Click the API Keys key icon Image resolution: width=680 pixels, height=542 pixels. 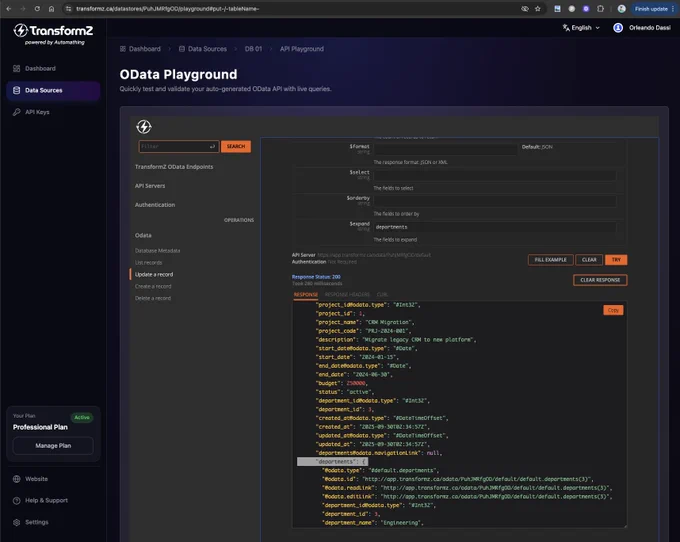[16, 112]
